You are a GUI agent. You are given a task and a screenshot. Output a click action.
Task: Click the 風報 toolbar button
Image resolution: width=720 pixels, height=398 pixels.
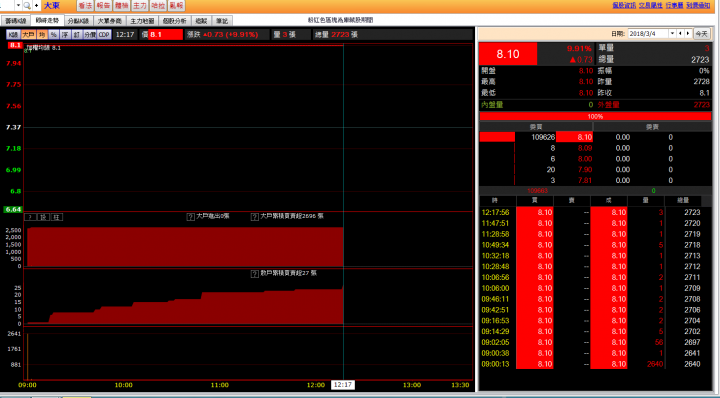[176, 6]
